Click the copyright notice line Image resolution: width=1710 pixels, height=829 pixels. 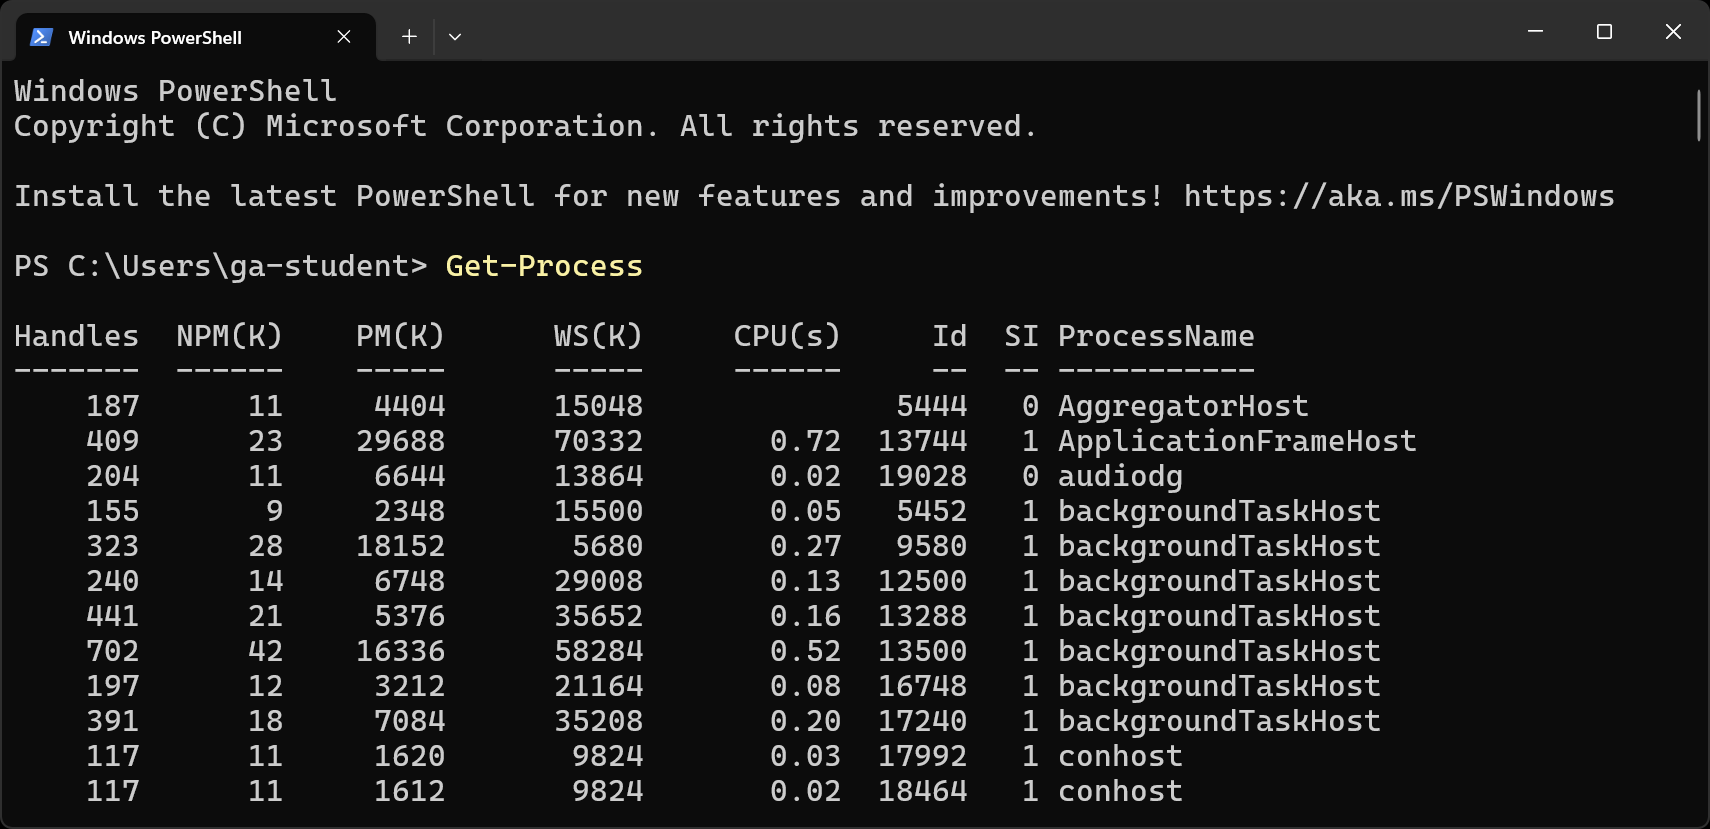click(525, 126)
